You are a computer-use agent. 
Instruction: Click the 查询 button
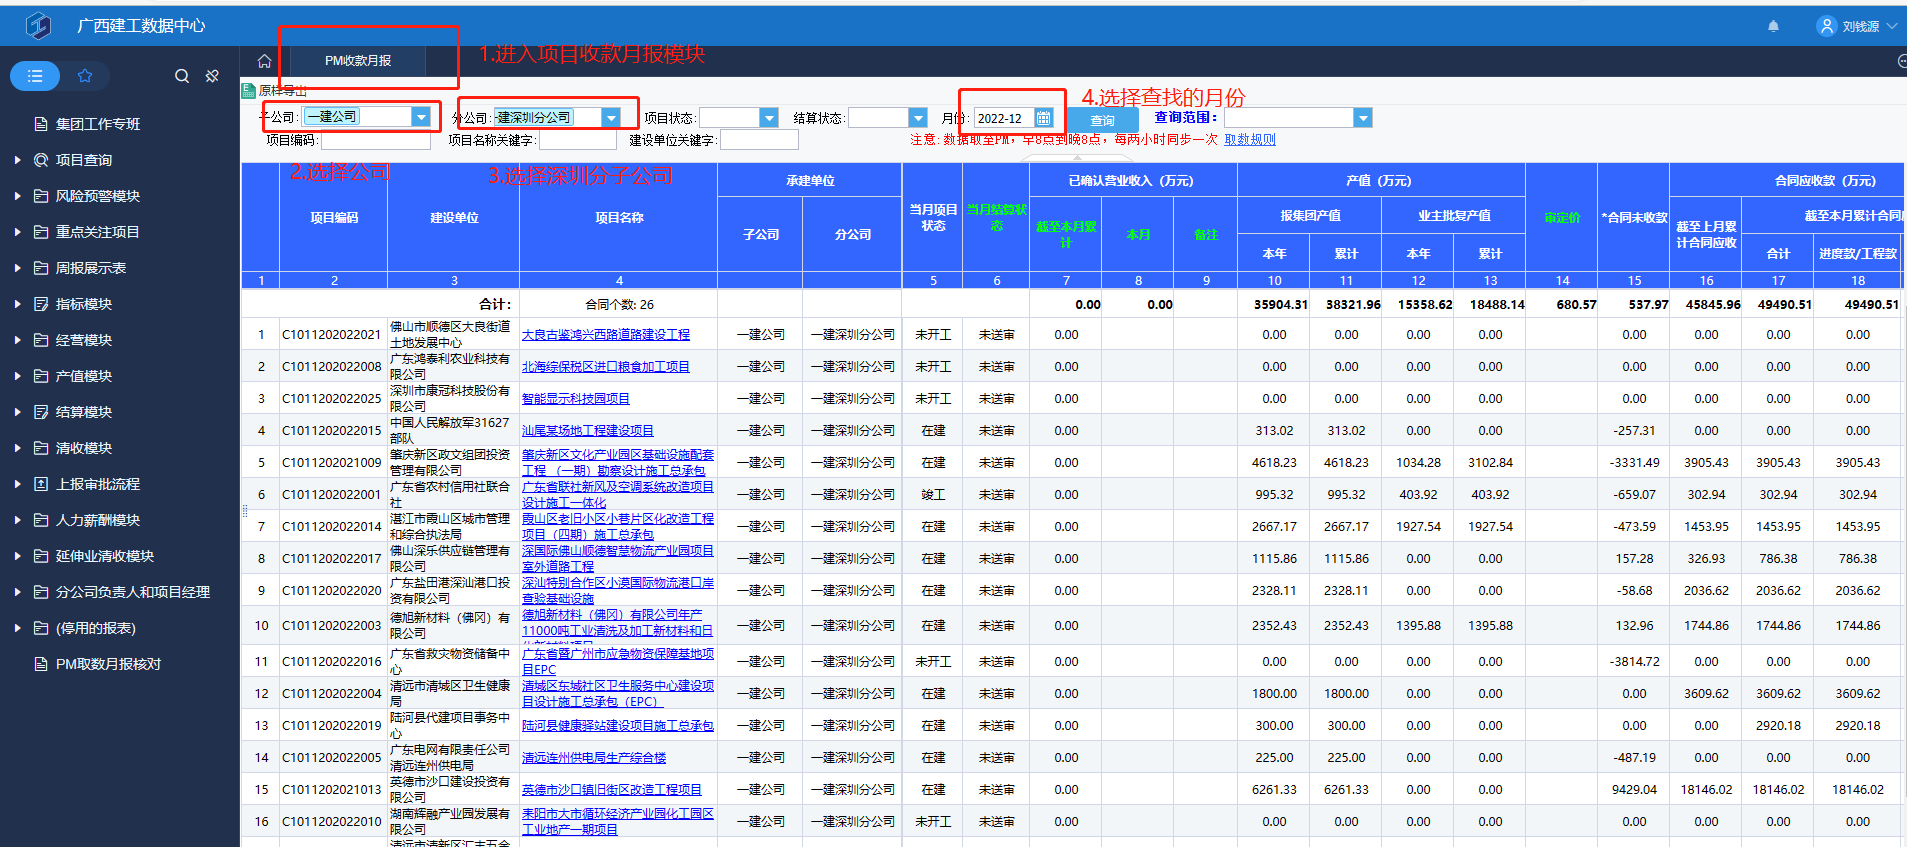[1102, 120]
